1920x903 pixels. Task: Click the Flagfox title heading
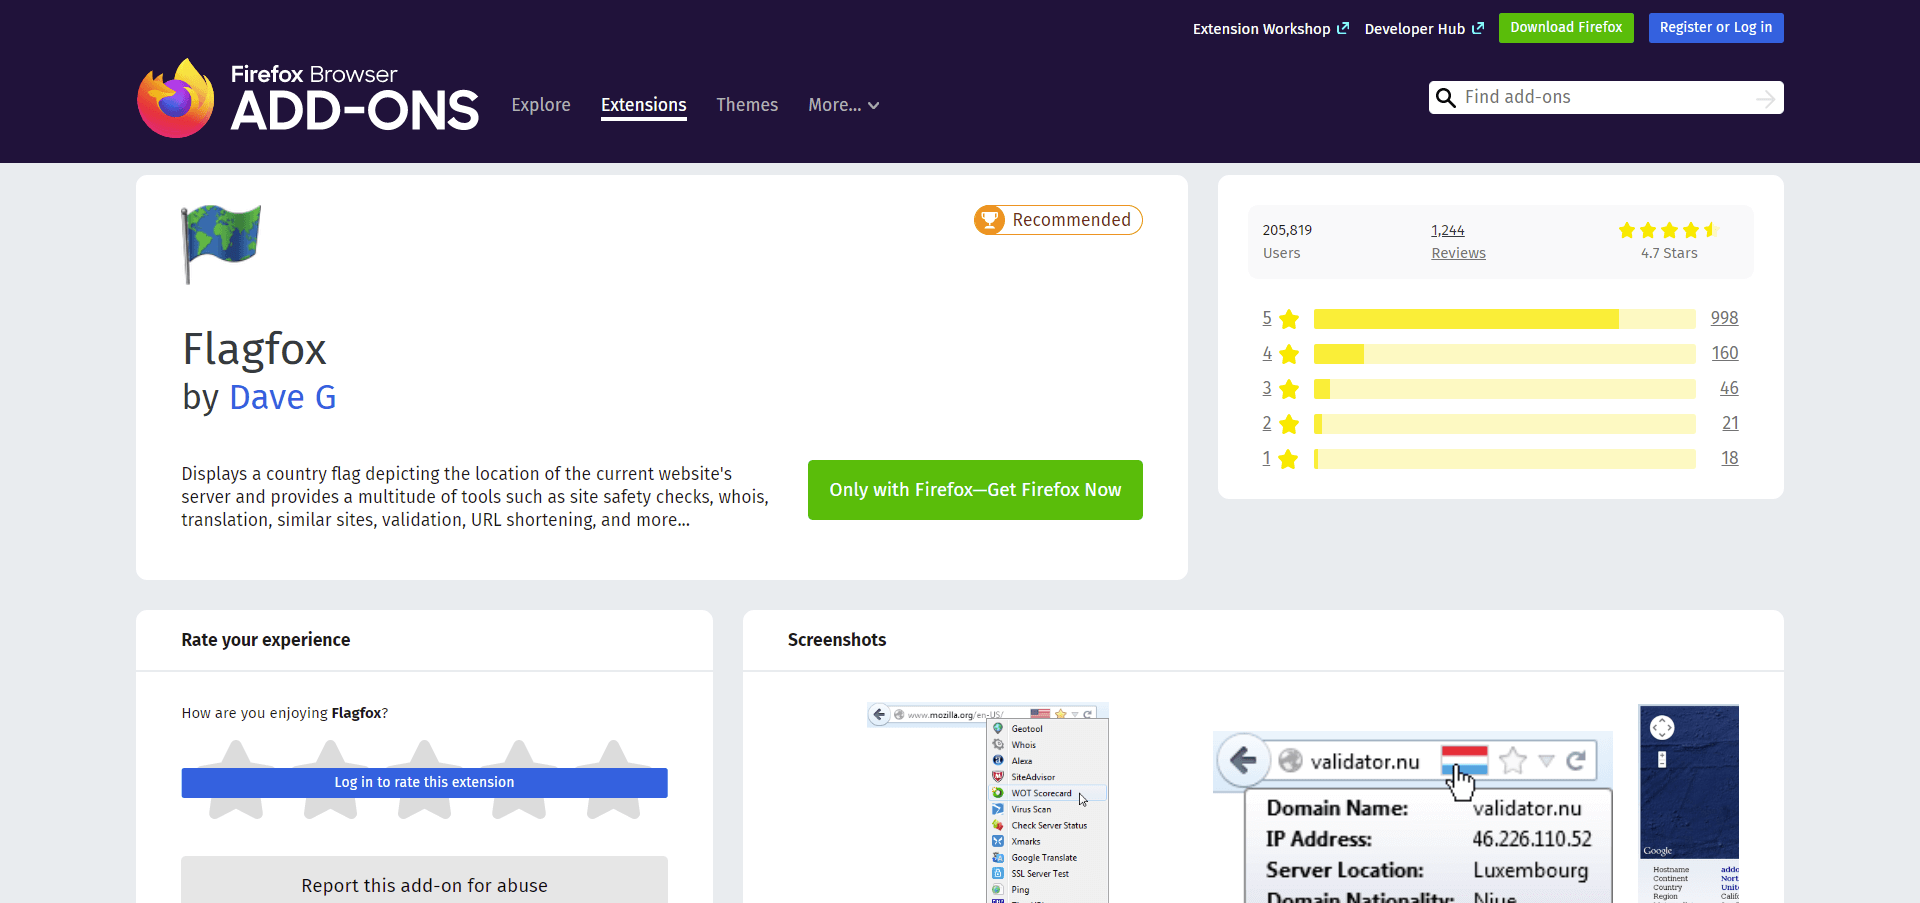(254, 350)
